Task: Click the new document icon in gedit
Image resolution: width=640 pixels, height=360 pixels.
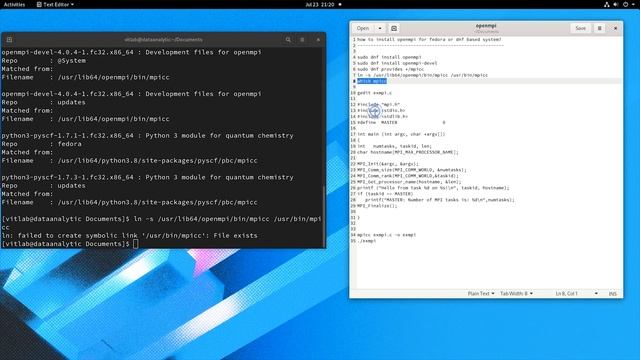Action: point(394,28)
